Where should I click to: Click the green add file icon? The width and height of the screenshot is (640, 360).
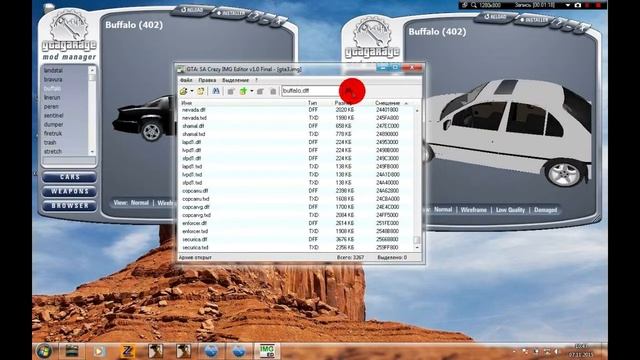click(x=244, y=91)
